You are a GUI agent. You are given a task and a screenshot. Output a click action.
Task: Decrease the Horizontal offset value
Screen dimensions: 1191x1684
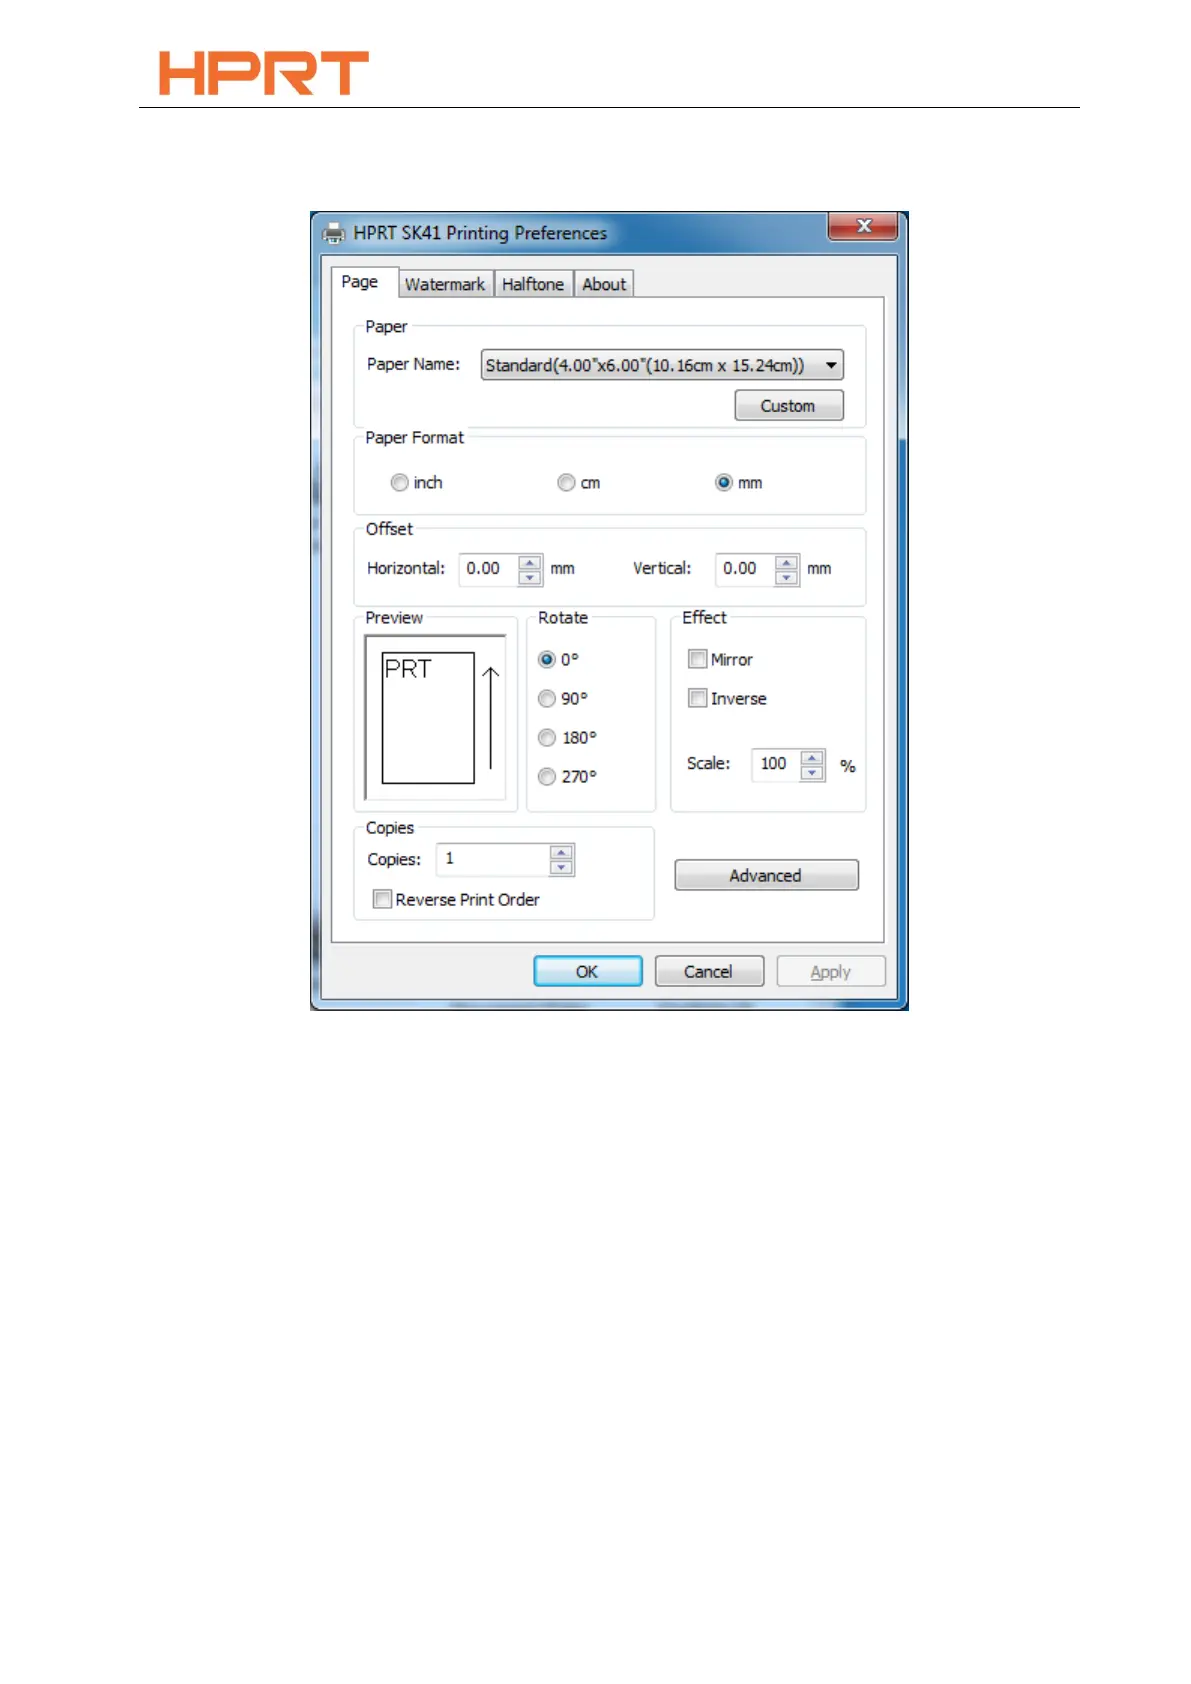click(x=530, y=577)
